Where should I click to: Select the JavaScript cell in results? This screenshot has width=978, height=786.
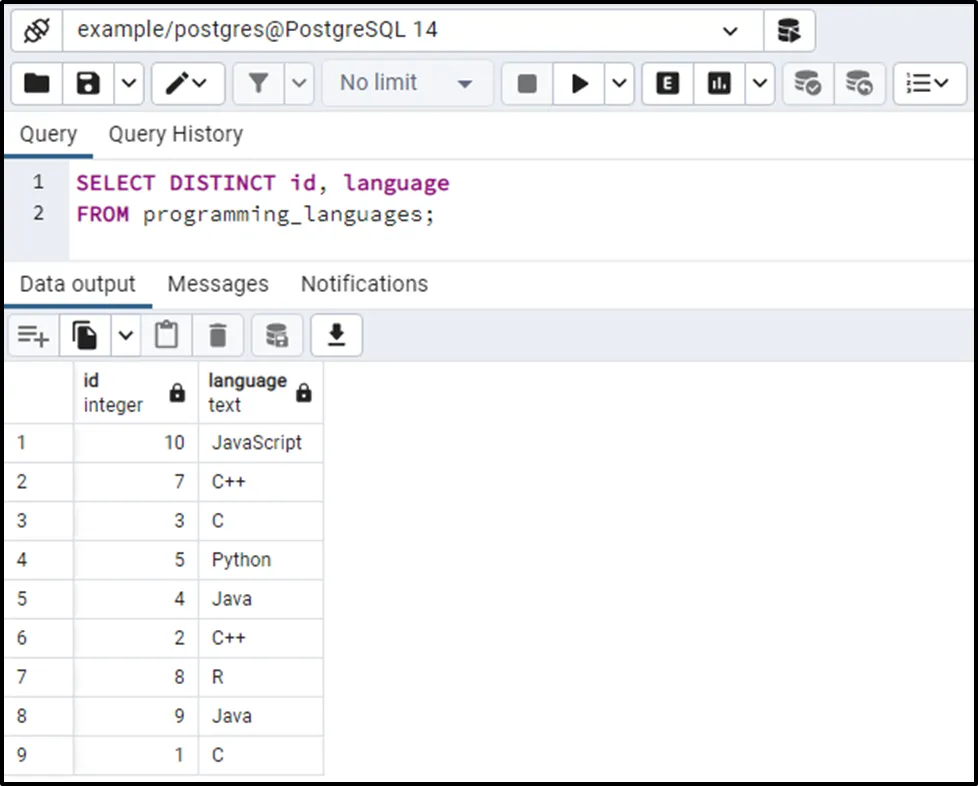[258, 442]
